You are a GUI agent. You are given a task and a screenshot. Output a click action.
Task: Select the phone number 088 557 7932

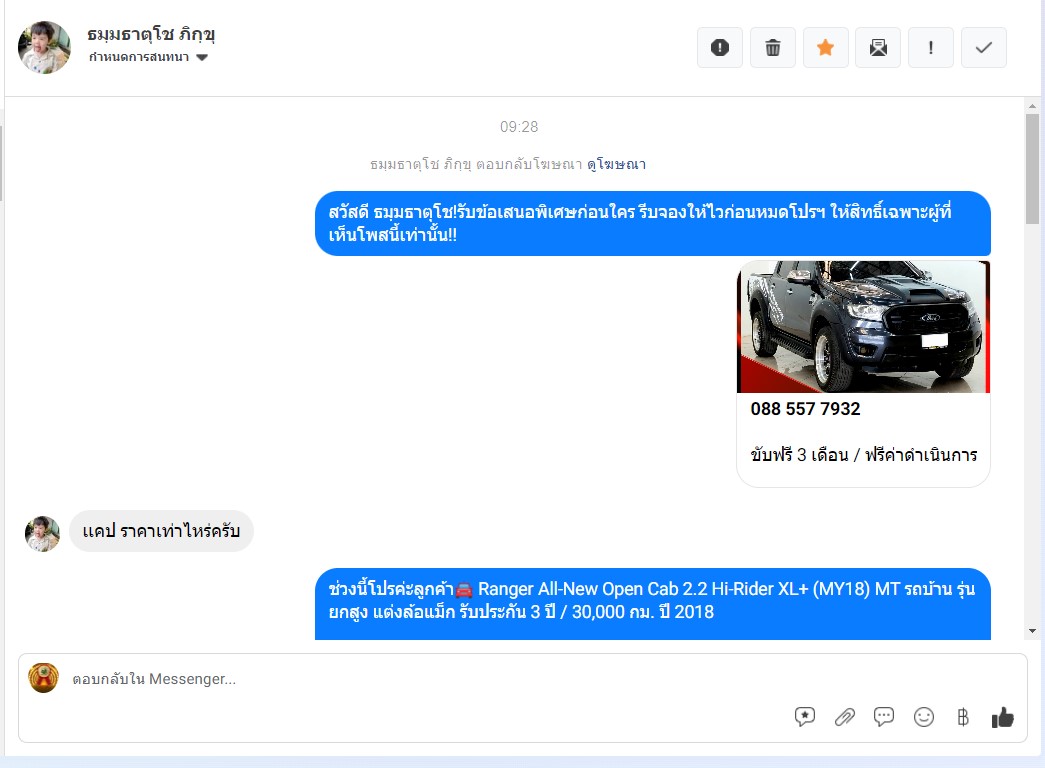click(805, 409)
